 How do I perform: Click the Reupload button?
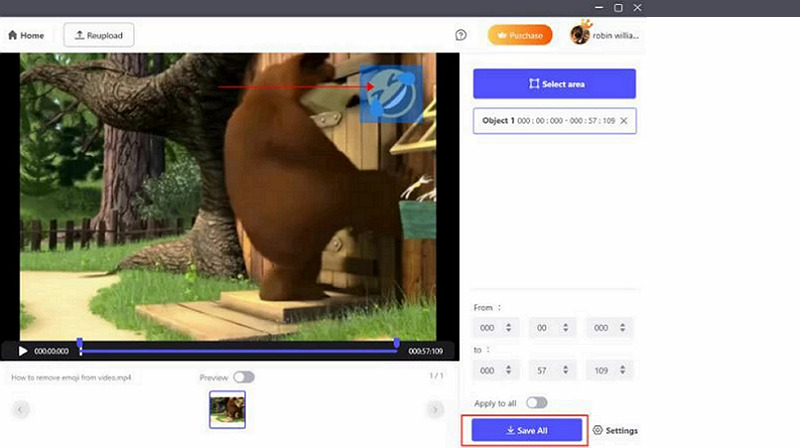pyautogui.click(x=99, y=35)
